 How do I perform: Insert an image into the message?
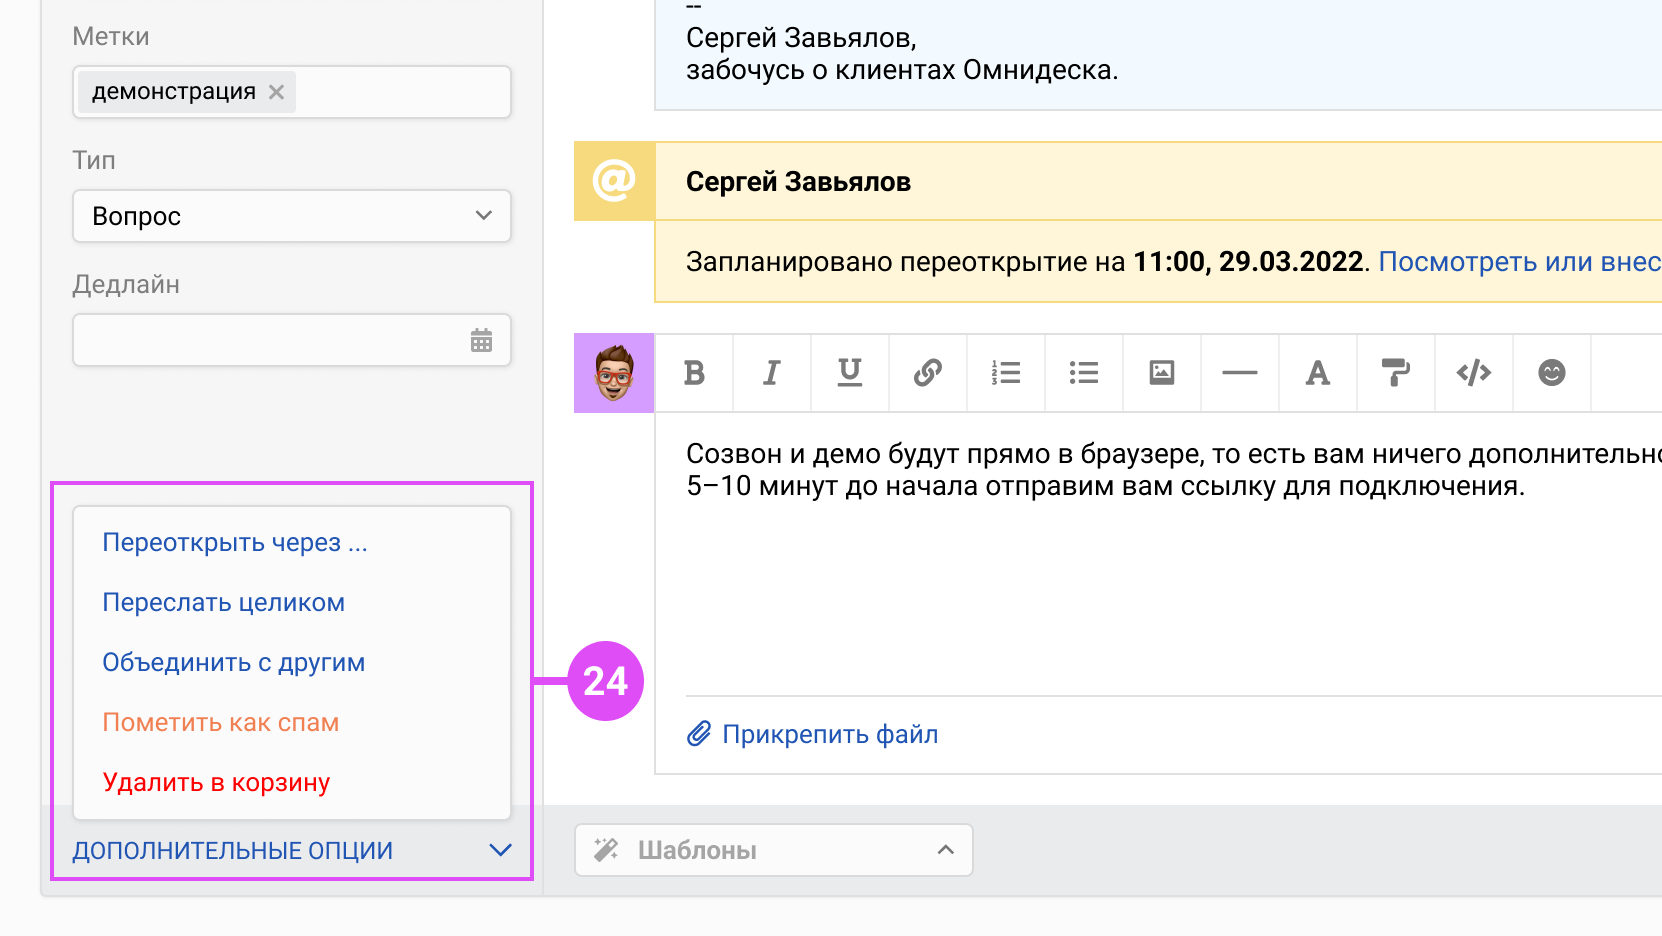[x=1161, y=373]
